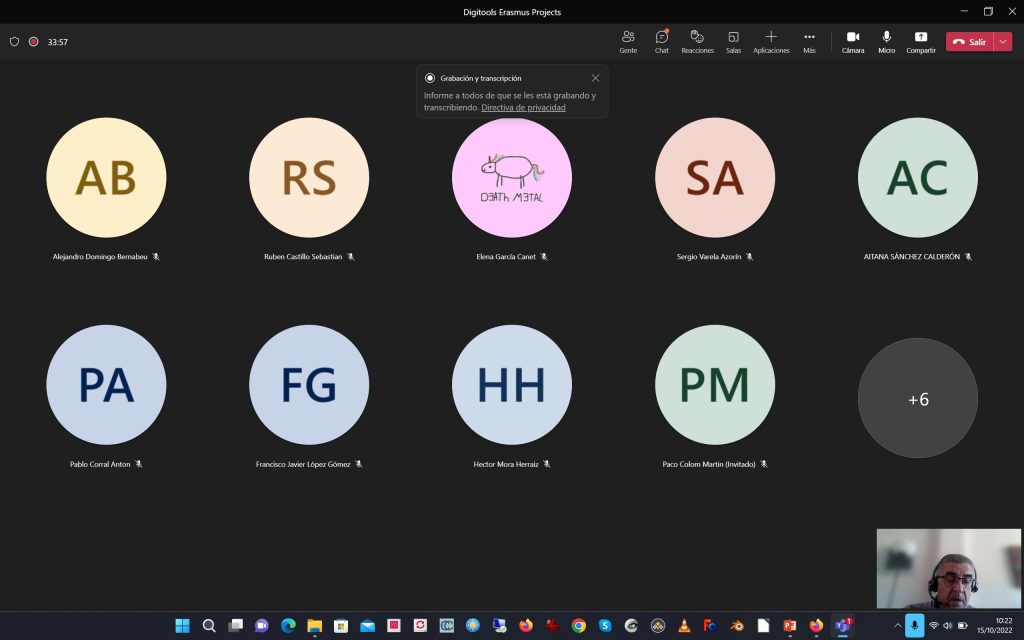Share screen with Compartir button
Image resolution: width=1024 pixels, height=640 pixels.
click(921, 41)
